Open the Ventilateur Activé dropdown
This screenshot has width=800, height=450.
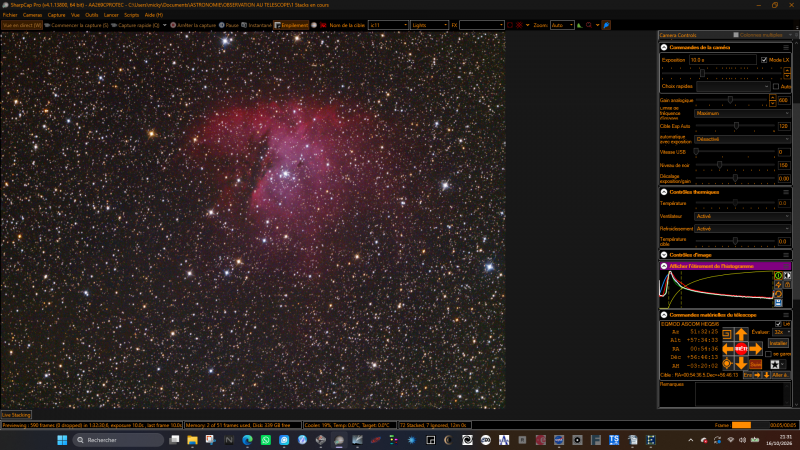pos(742,216)
